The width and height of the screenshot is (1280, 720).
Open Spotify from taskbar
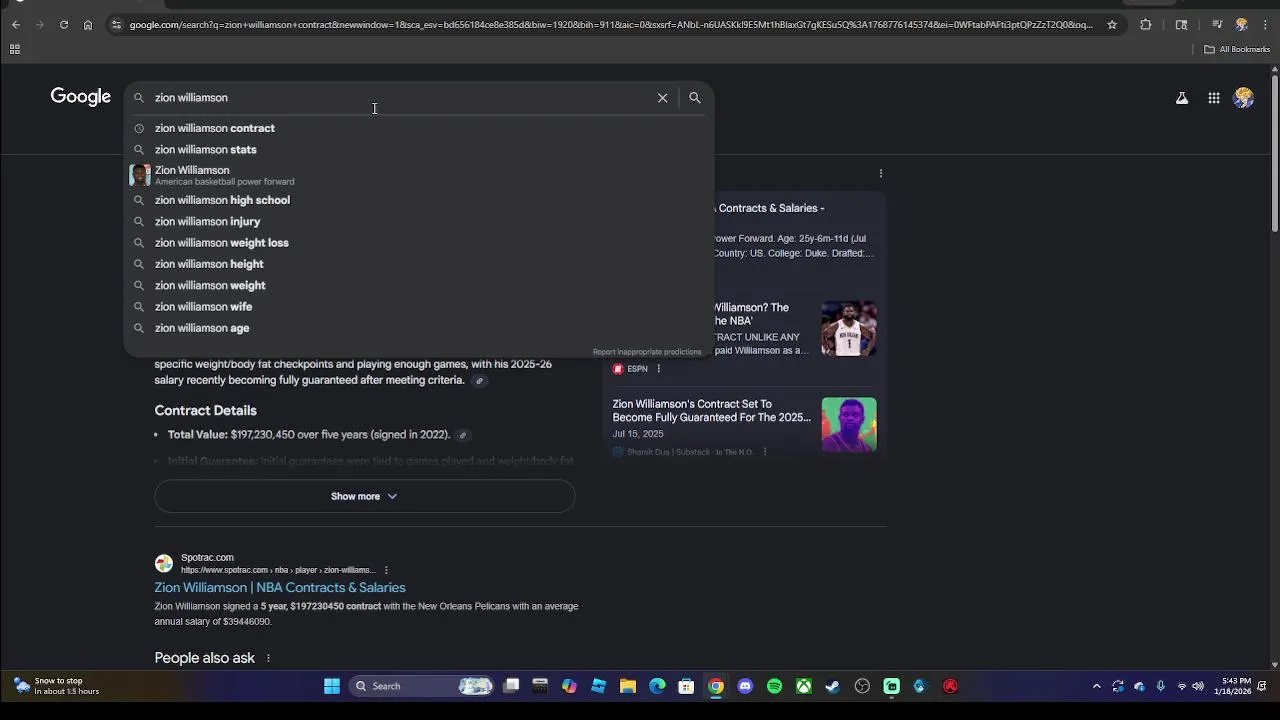[774, 686]
